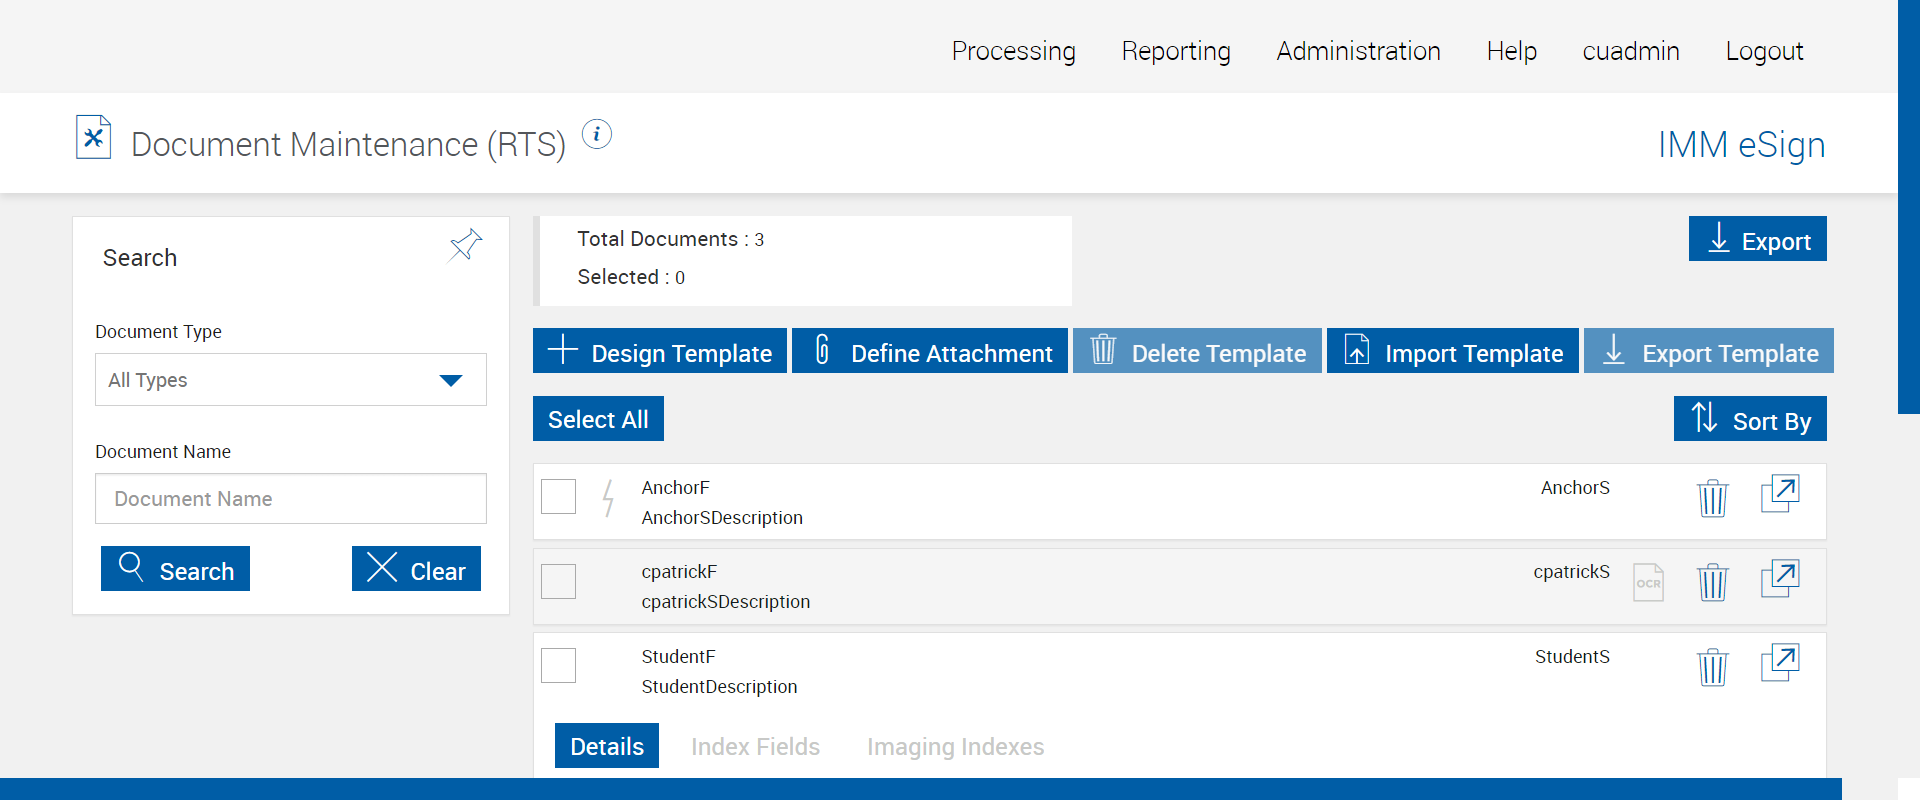This screenshot has width=1920, height=800.
Task: Tick the checkbox for cpatrickF
Action: coord(559,581)
